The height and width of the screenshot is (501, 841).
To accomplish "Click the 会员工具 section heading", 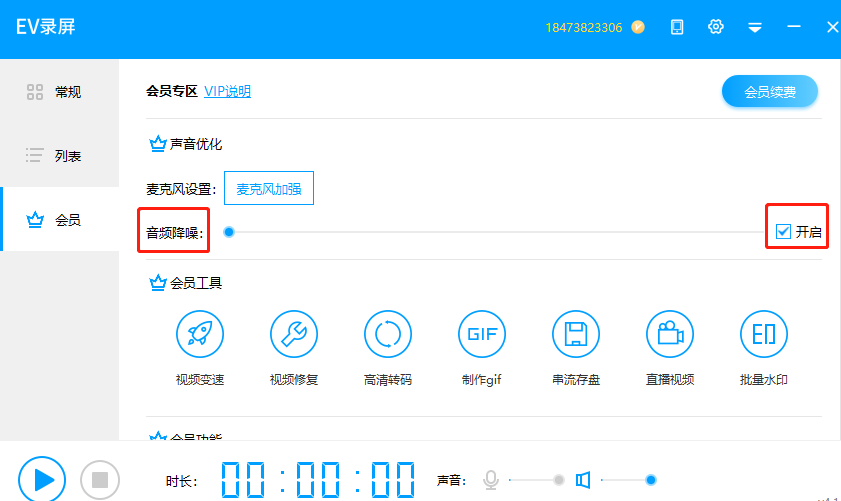I will coord(196,283).
